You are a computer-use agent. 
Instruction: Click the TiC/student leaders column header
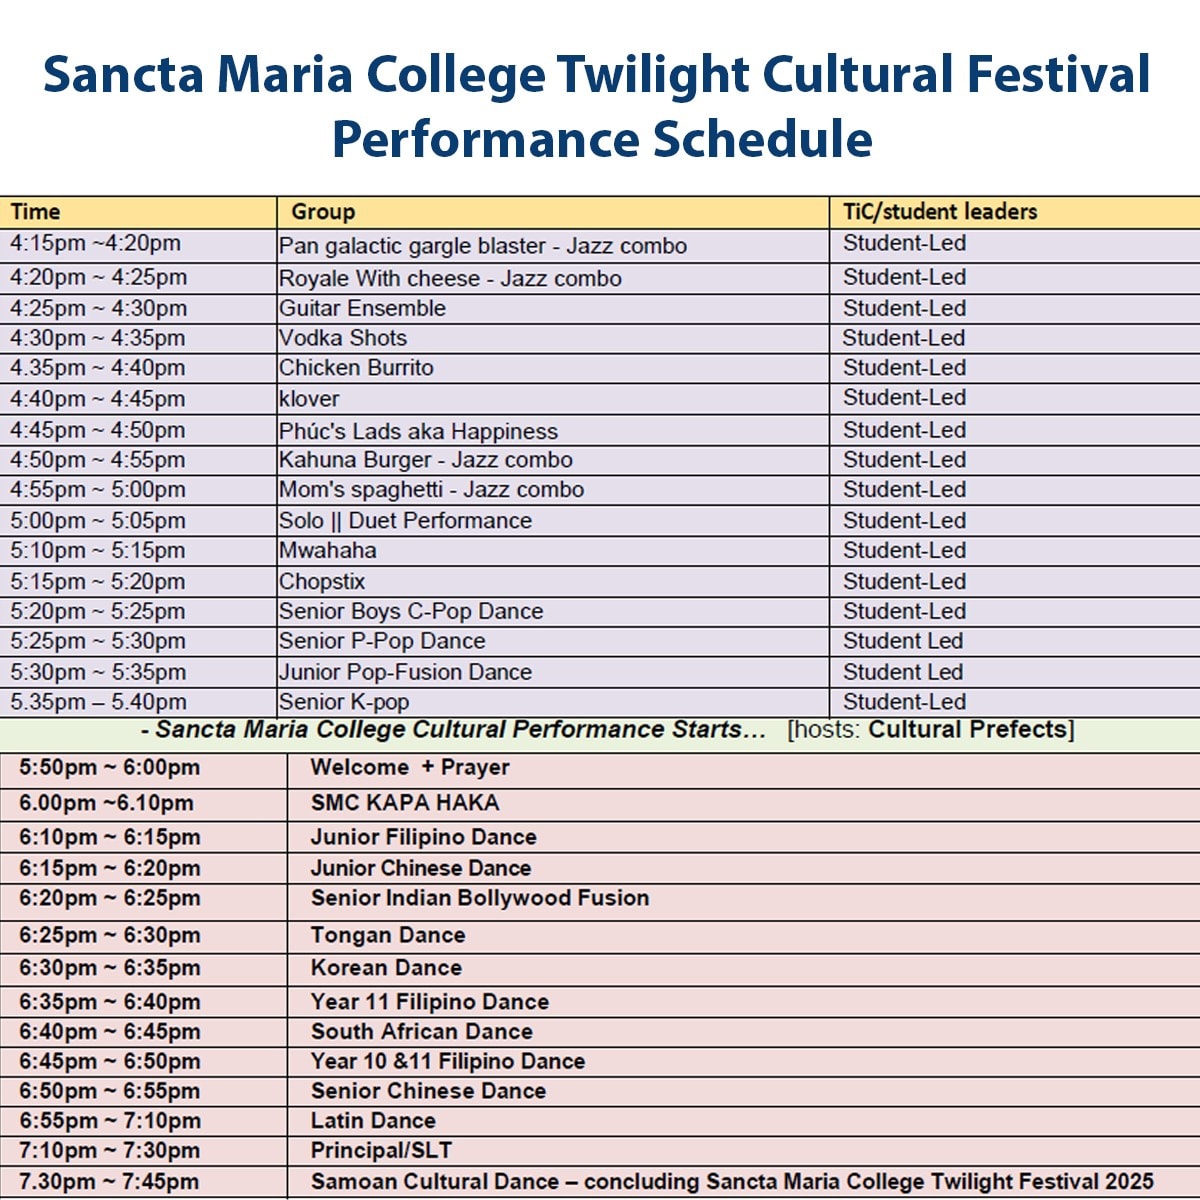(x=940, y=212)
